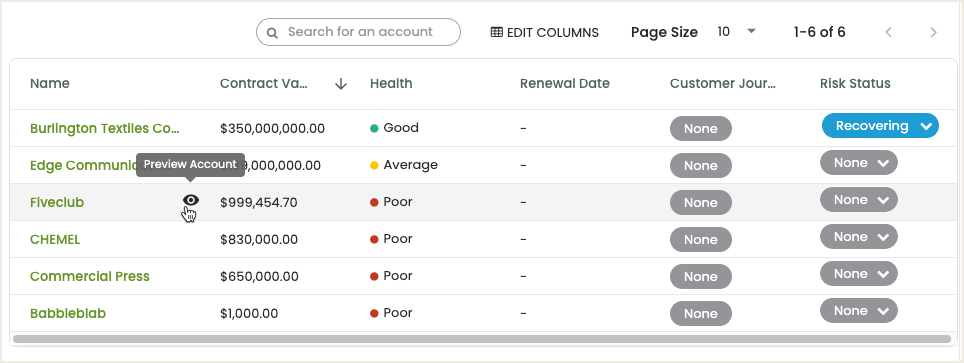This screenshot has width=964, height=363.
Task: Open the Page Size dropdown
Action: [x=737, y=31]
